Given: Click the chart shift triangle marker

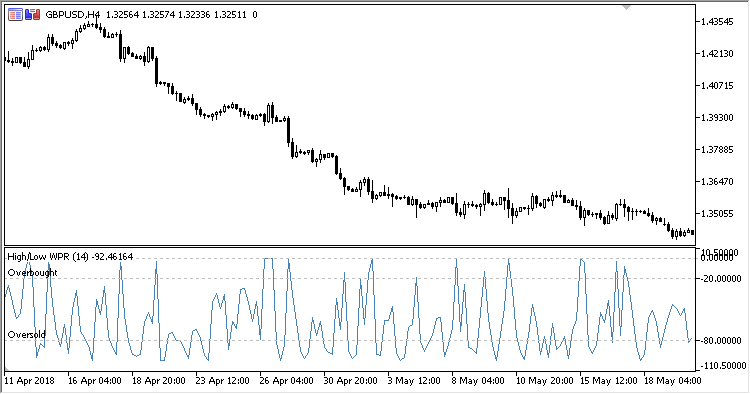Looking at the screenshot, I should click(626, 7).
